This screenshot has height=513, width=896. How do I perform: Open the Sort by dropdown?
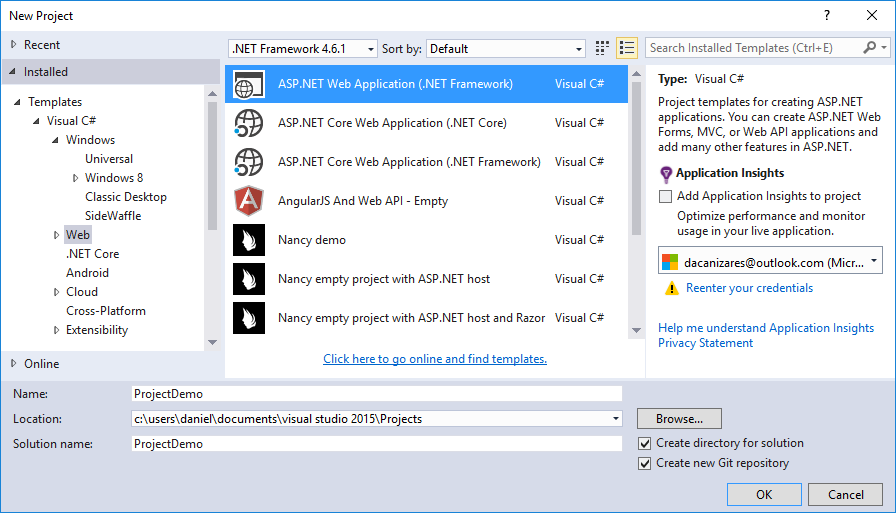click(506, 49)
